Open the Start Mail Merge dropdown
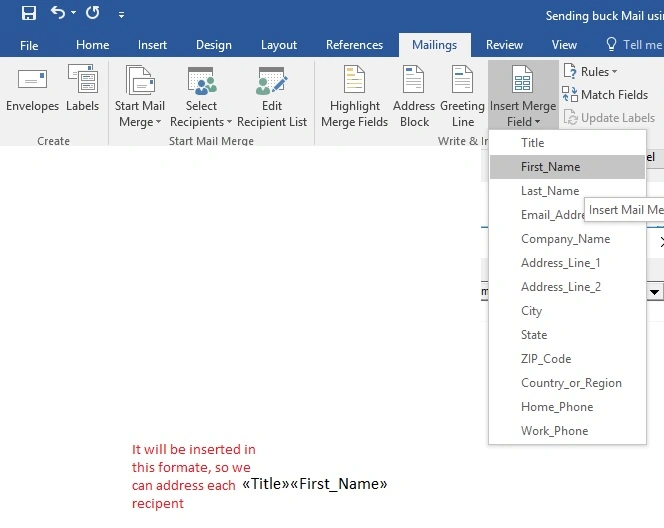This screenshot has height=528, width=664. click(140, 97)
